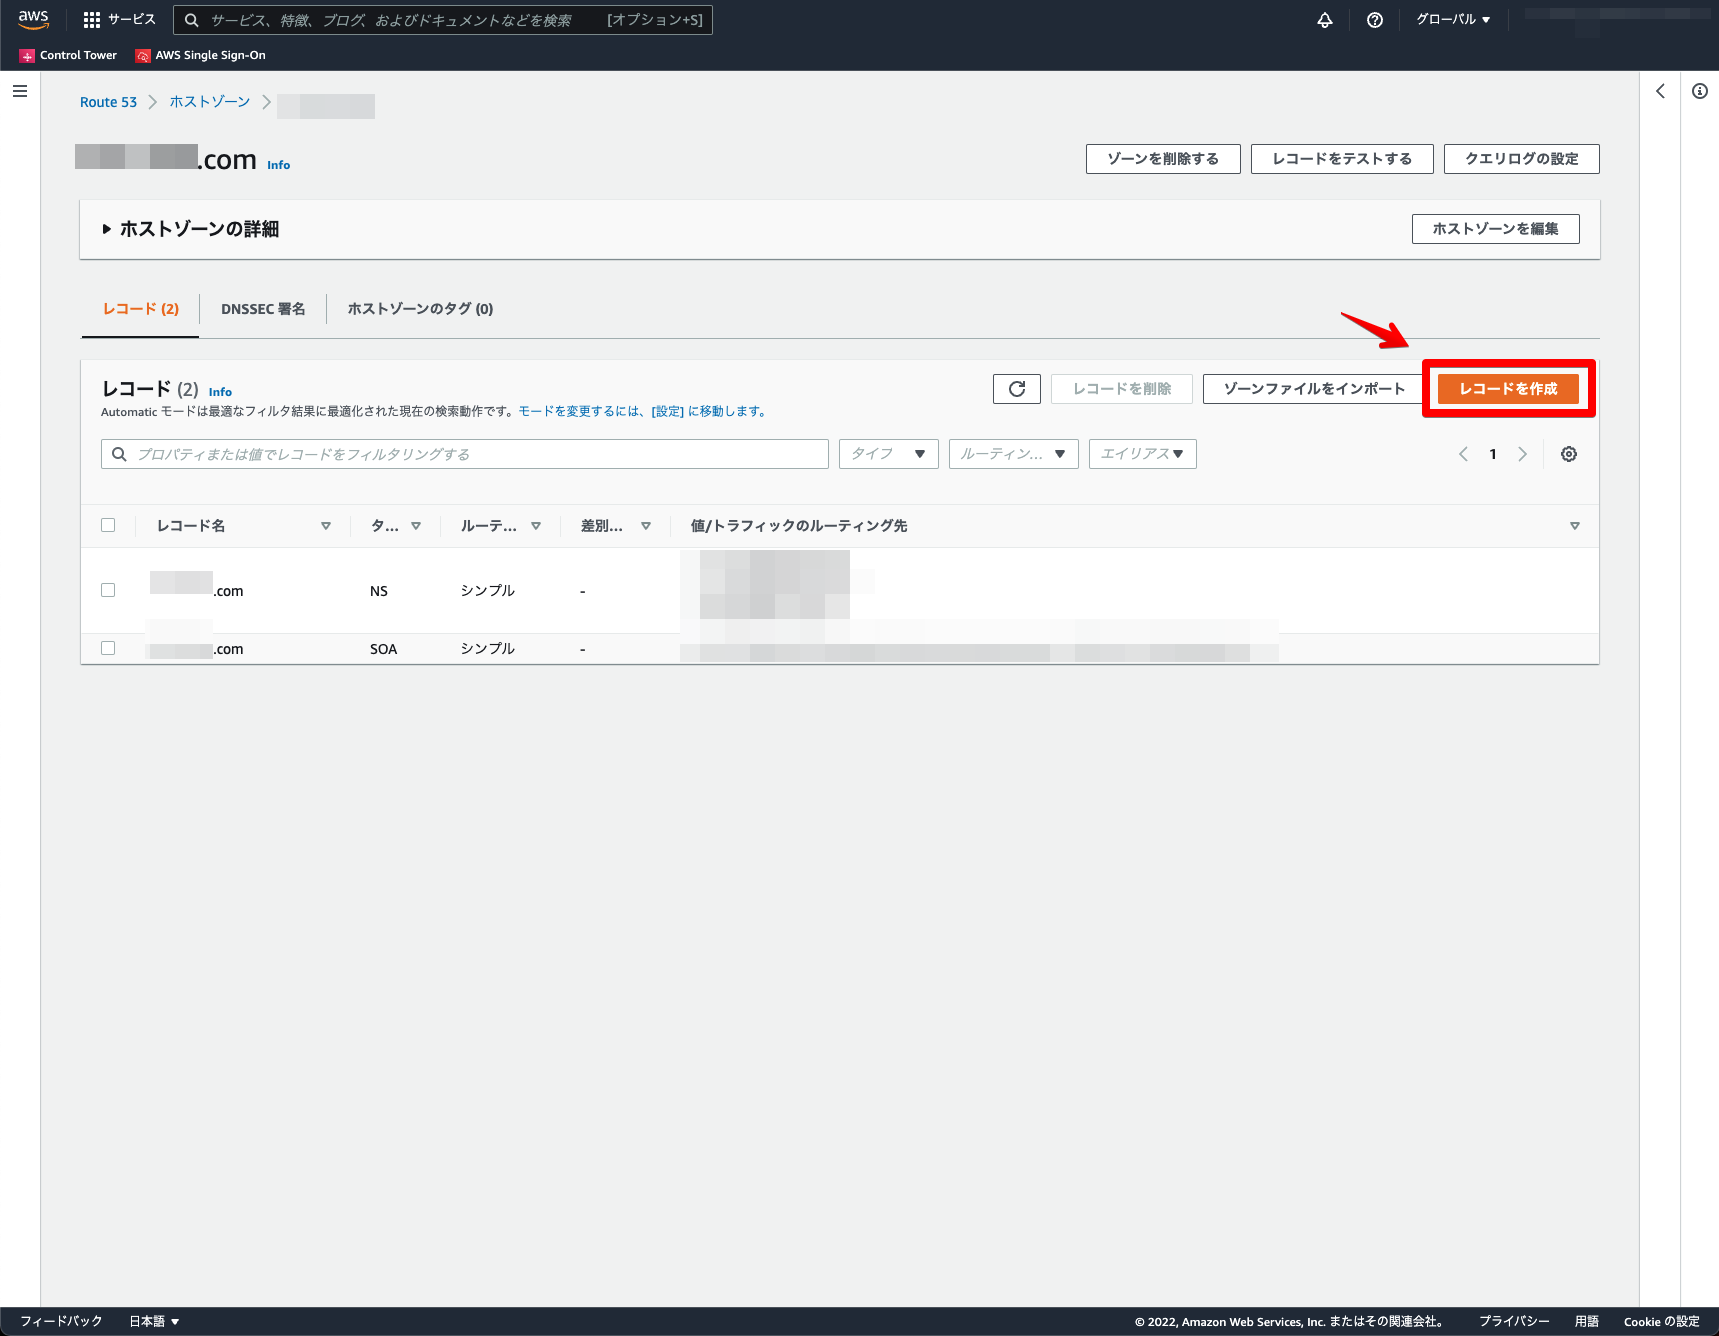Image resolution: width=1719 pixels, height=1336 pixels.
Task: Open the エイリアス filter dropdown
Action: tap(1143, 454)
